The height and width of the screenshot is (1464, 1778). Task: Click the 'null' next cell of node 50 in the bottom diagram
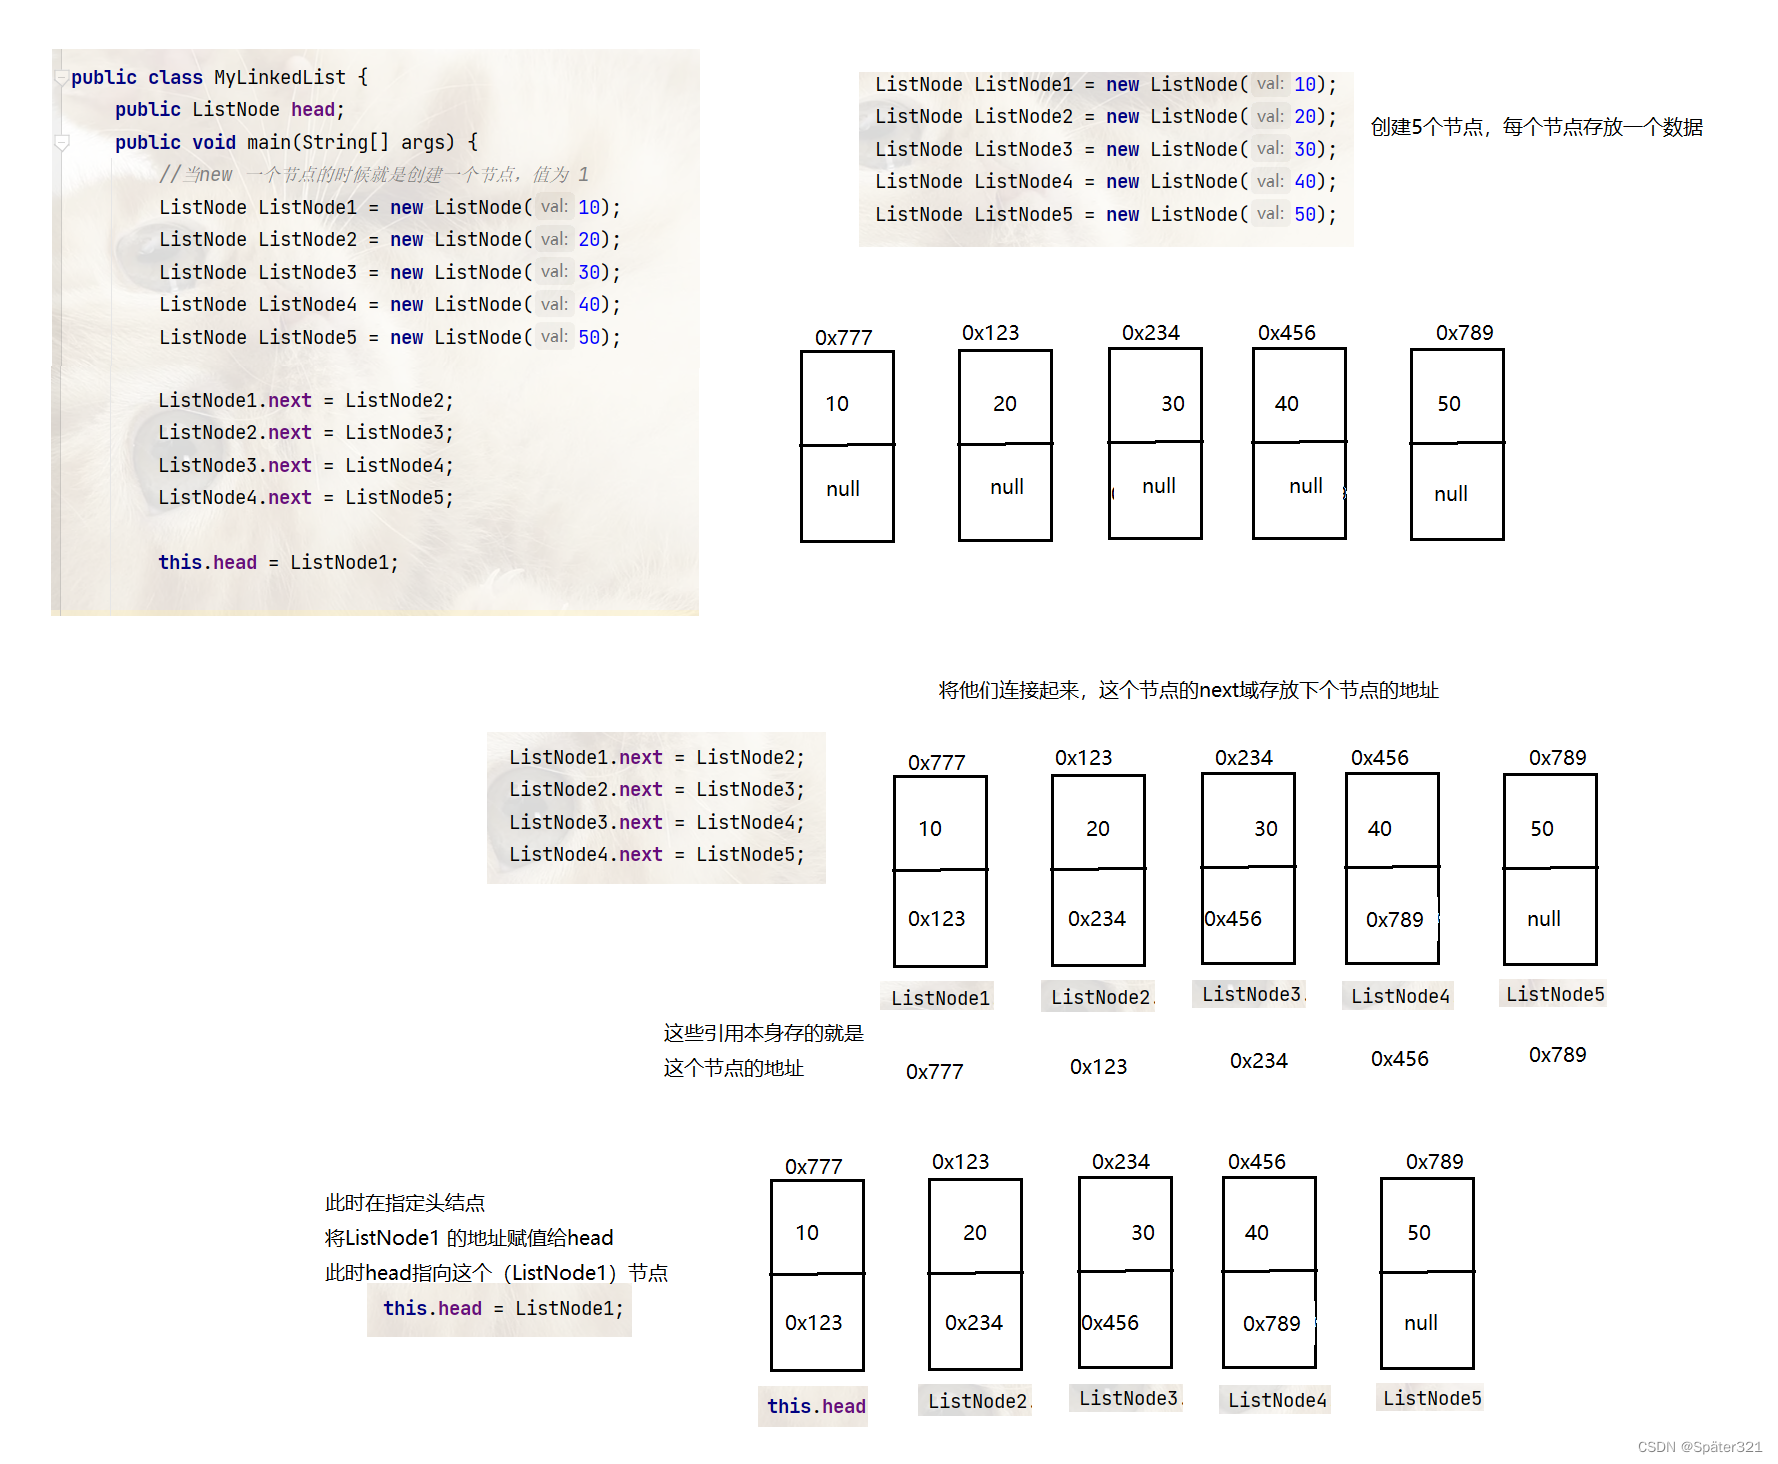click(x=1427, y=1321)
